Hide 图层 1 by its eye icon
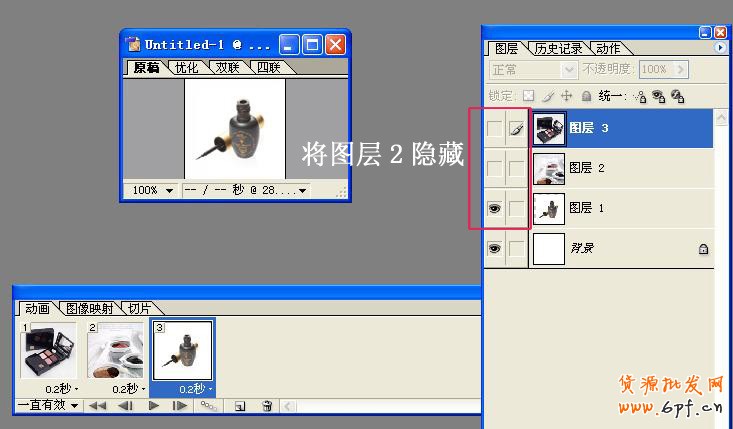This screenshot has width=733, height=429. (494, 208)
